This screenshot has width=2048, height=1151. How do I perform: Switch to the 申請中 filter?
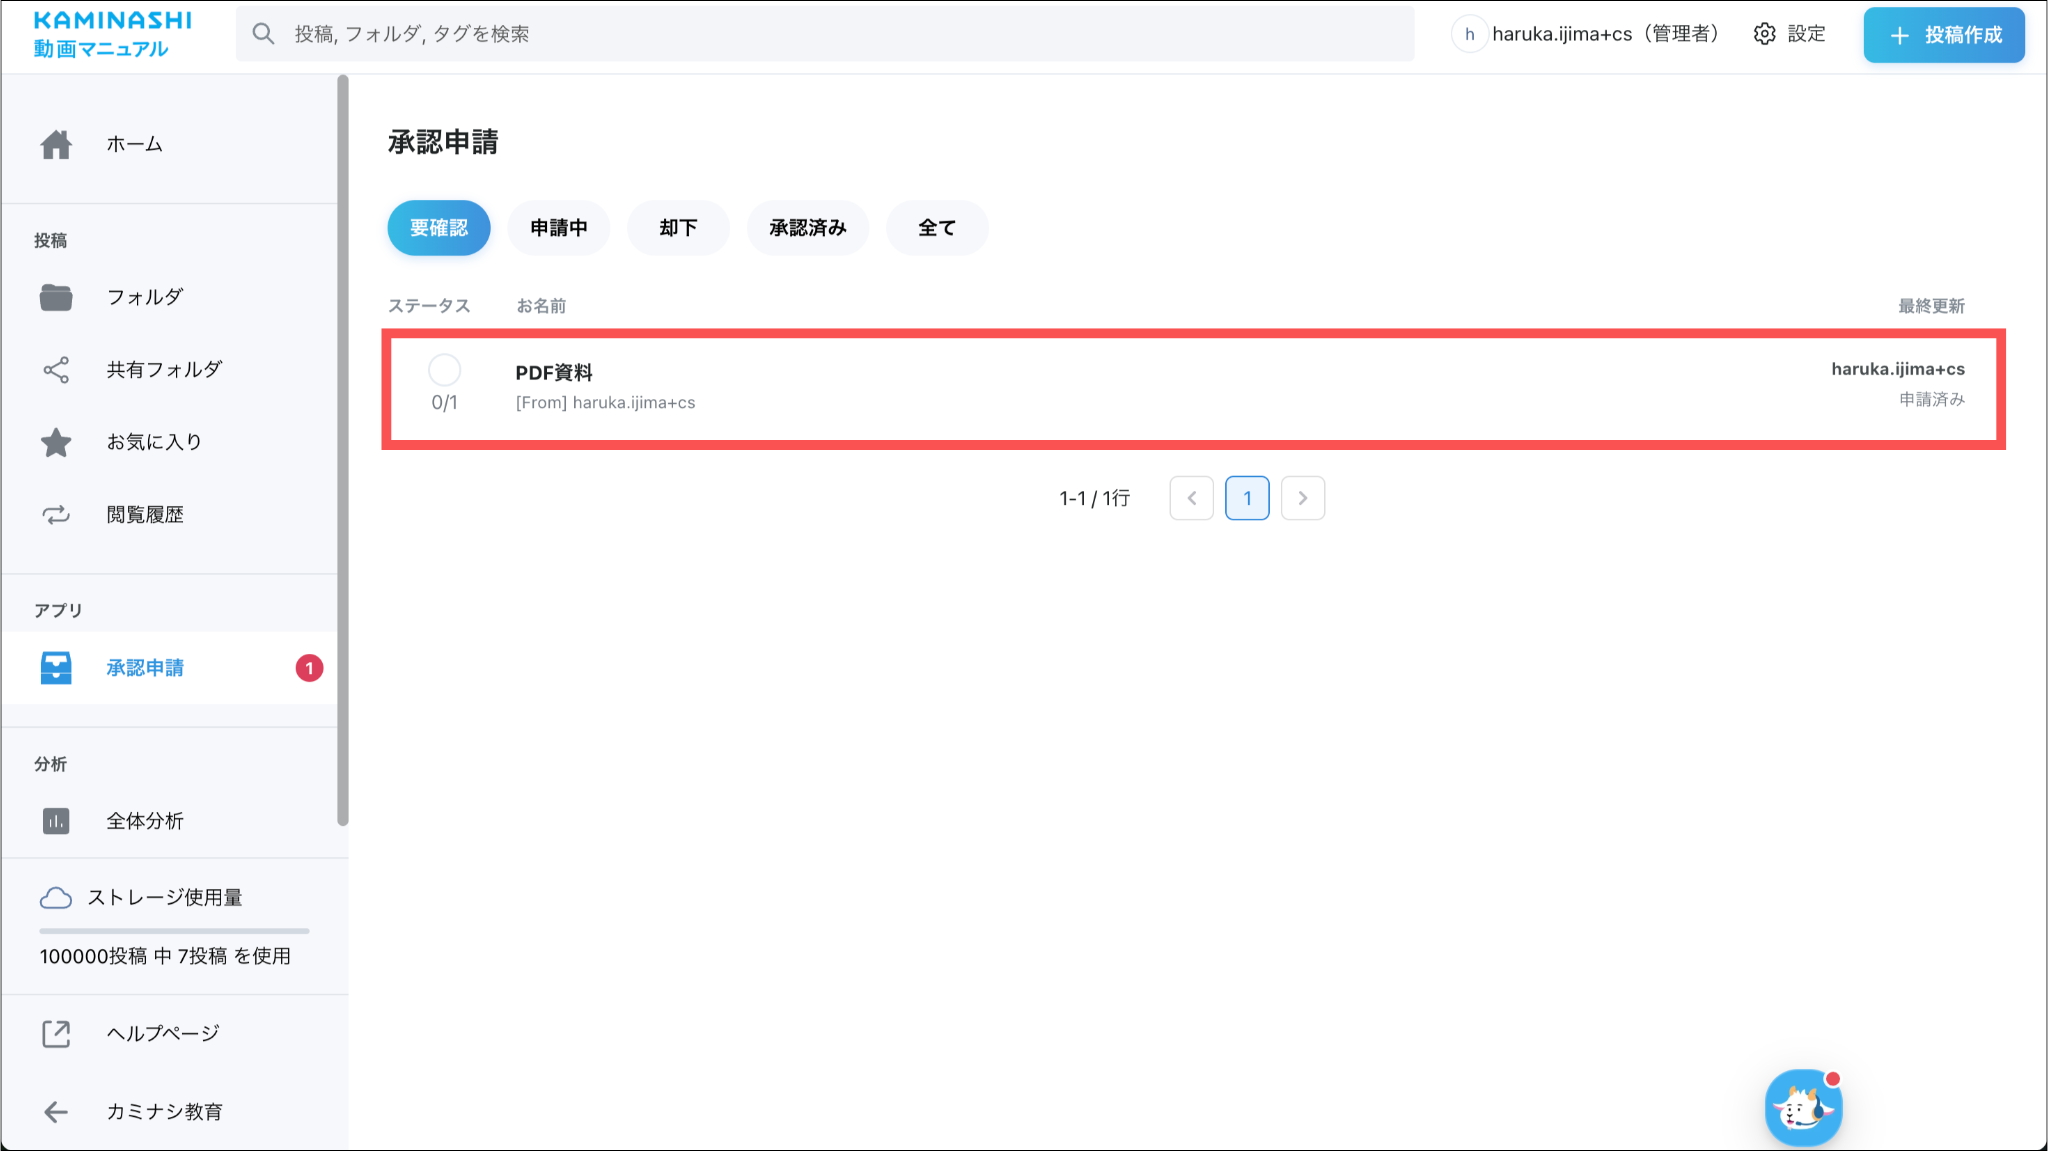tap(558, 228)
